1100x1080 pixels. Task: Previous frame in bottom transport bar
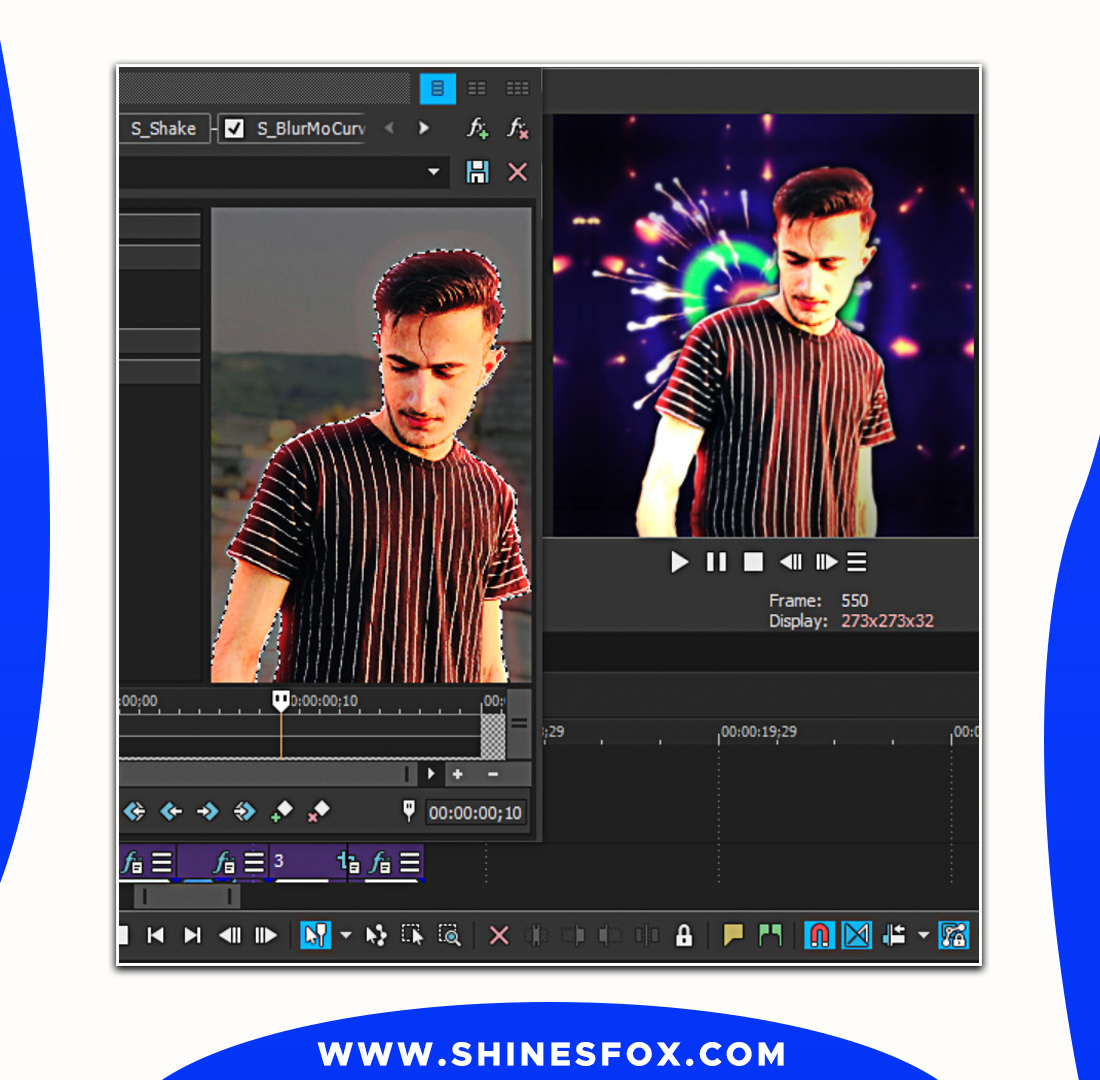[x=229, y=935]
